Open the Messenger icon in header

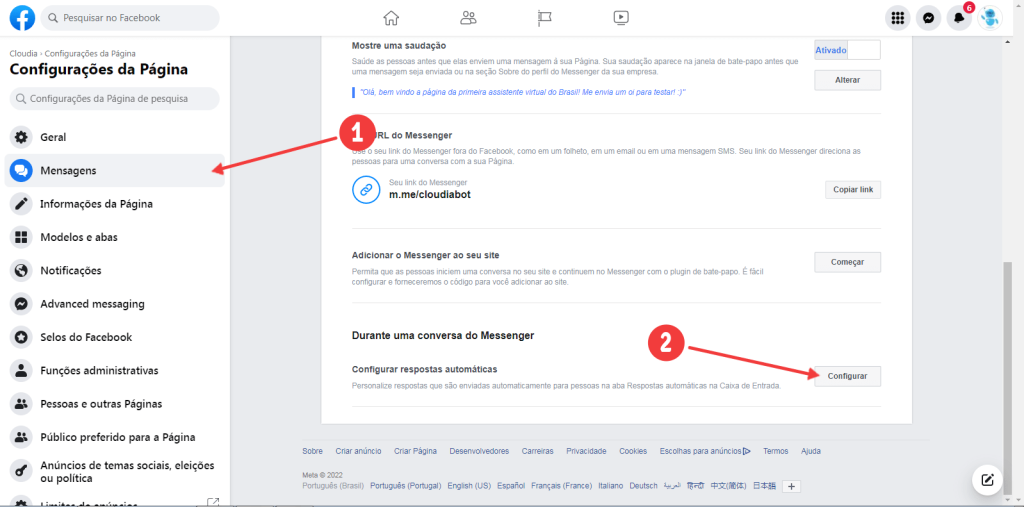pyautogui.click(x=928, y=18)
